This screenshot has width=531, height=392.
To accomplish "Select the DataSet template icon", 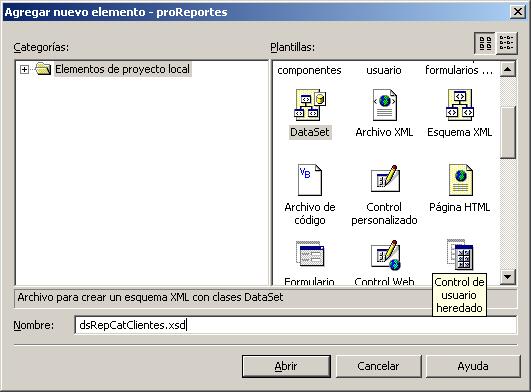I will (x=310, y=105).
